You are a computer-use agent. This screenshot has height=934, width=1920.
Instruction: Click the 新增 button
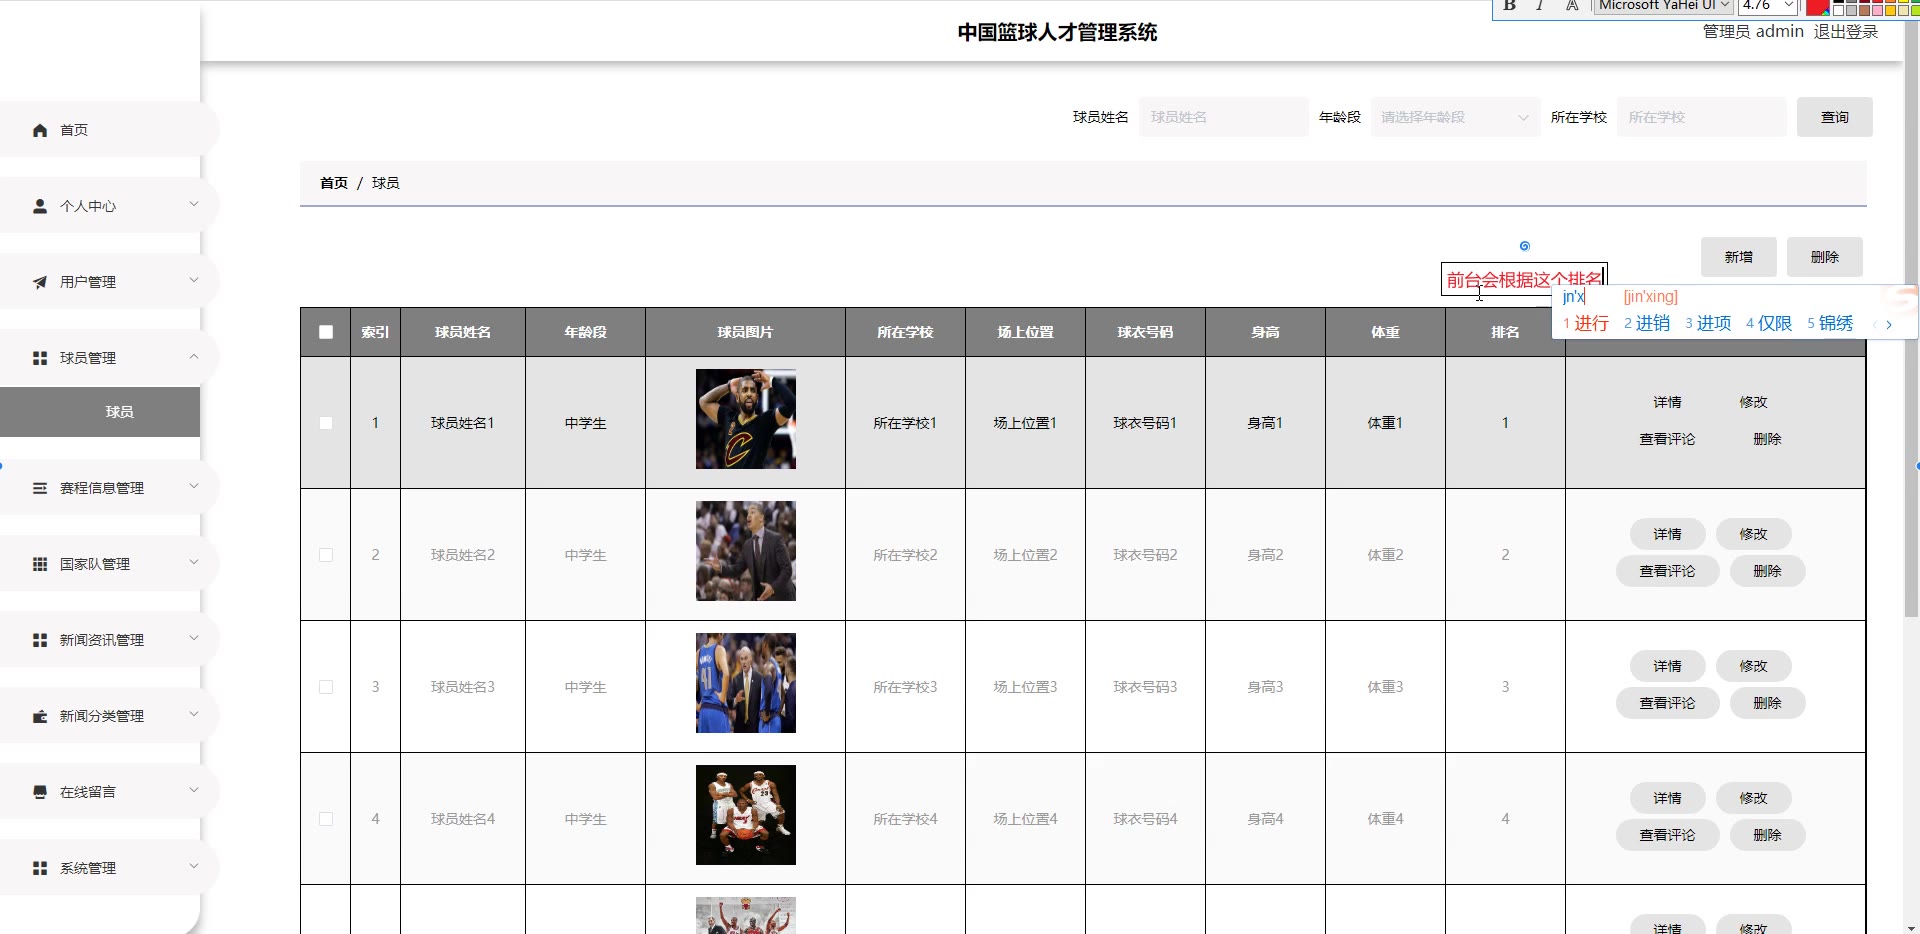(1739, 257)
